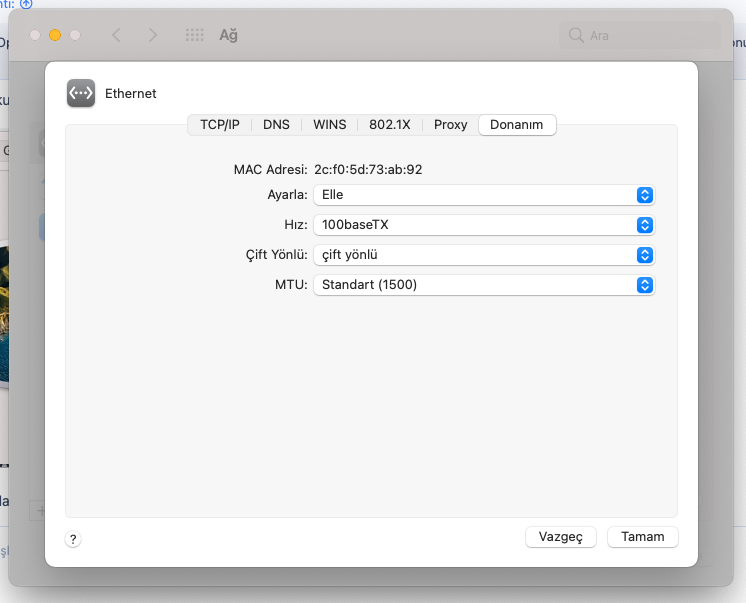Viewport: 746px width, 603px height.
Task: Click the back navigation arrow
Action: [x=116, y=35]
